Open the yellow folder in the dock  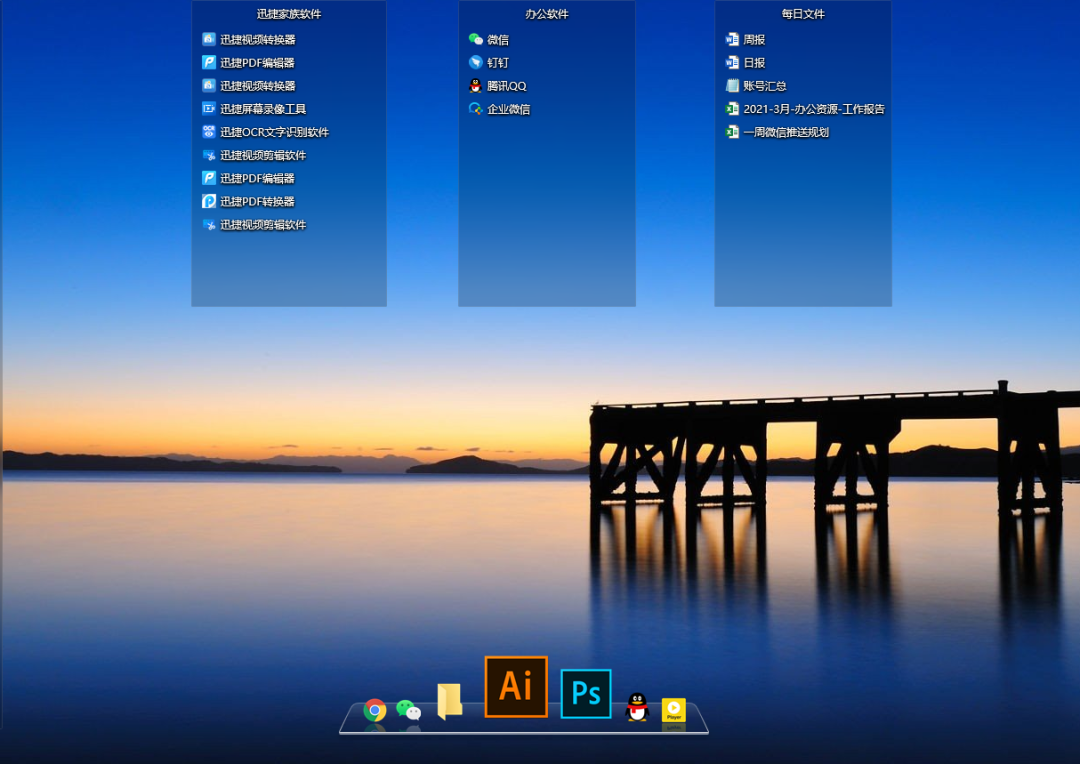pos(450,701)
